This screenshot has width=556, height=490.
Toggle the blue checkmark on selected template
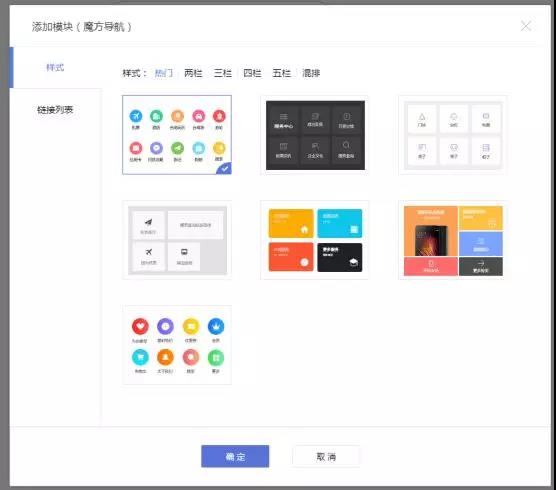click(224, 169)
